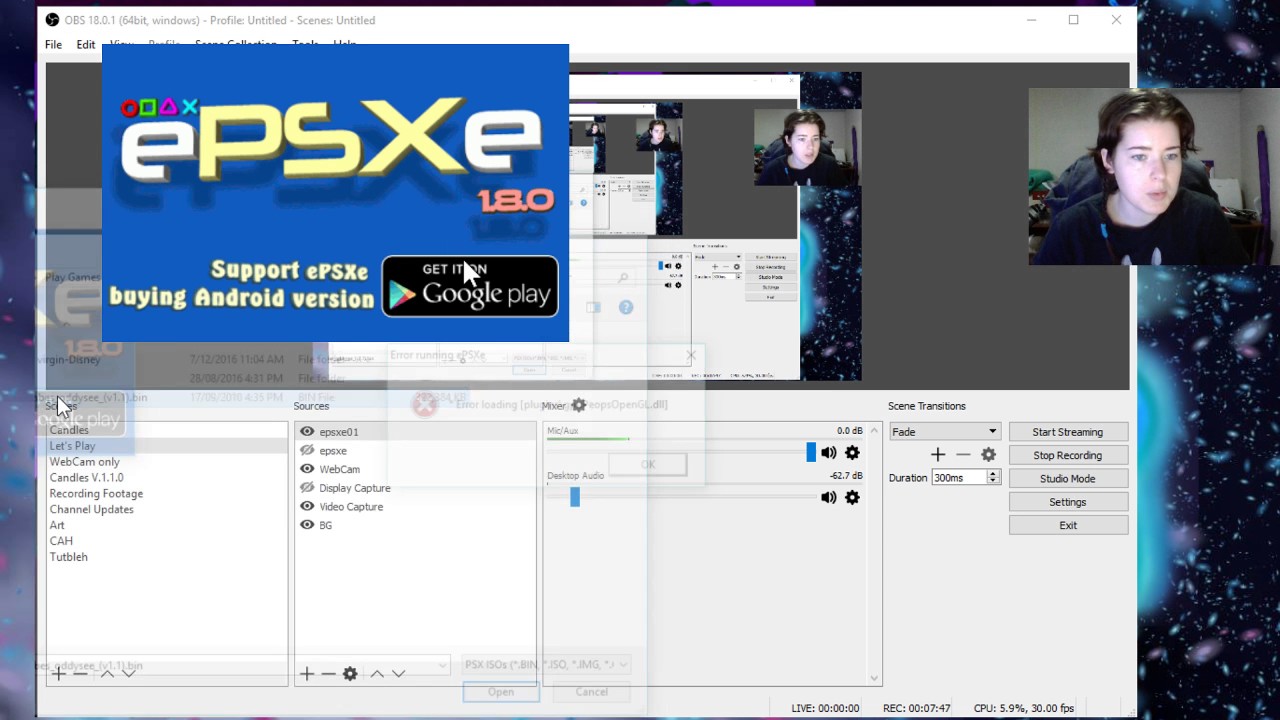The width and height of the screenshot is (1280, 720).
Task: Mute the Mic/Aux audio
Action: [829, 453]
